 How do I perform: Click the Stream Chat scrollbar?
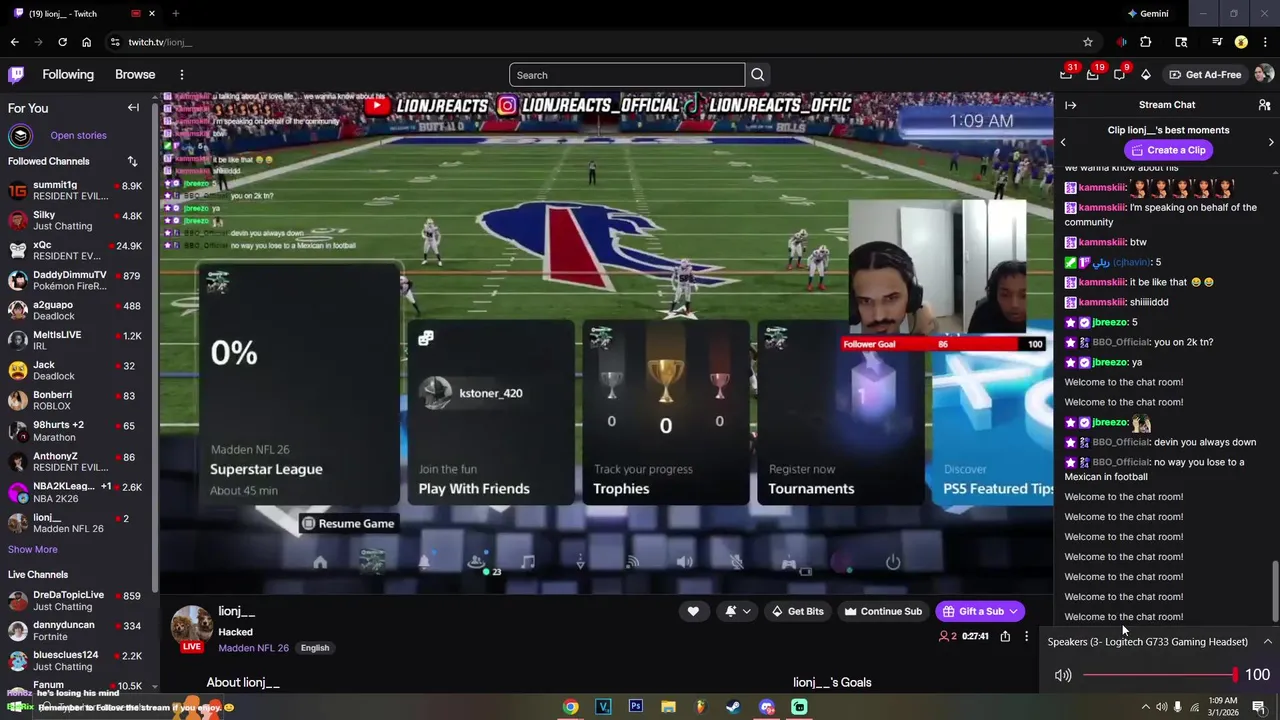click(1274, 592)
